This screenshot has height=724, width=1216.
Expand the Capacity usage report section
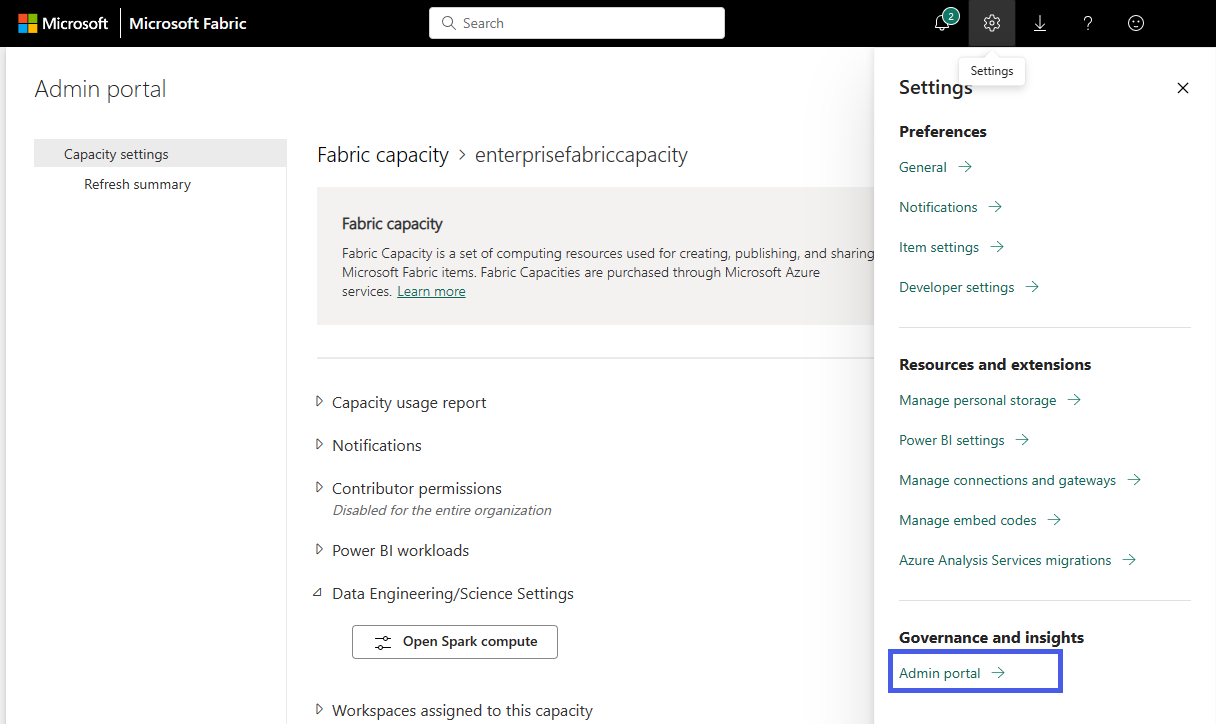pyautogui.click(x=320, y=402)
